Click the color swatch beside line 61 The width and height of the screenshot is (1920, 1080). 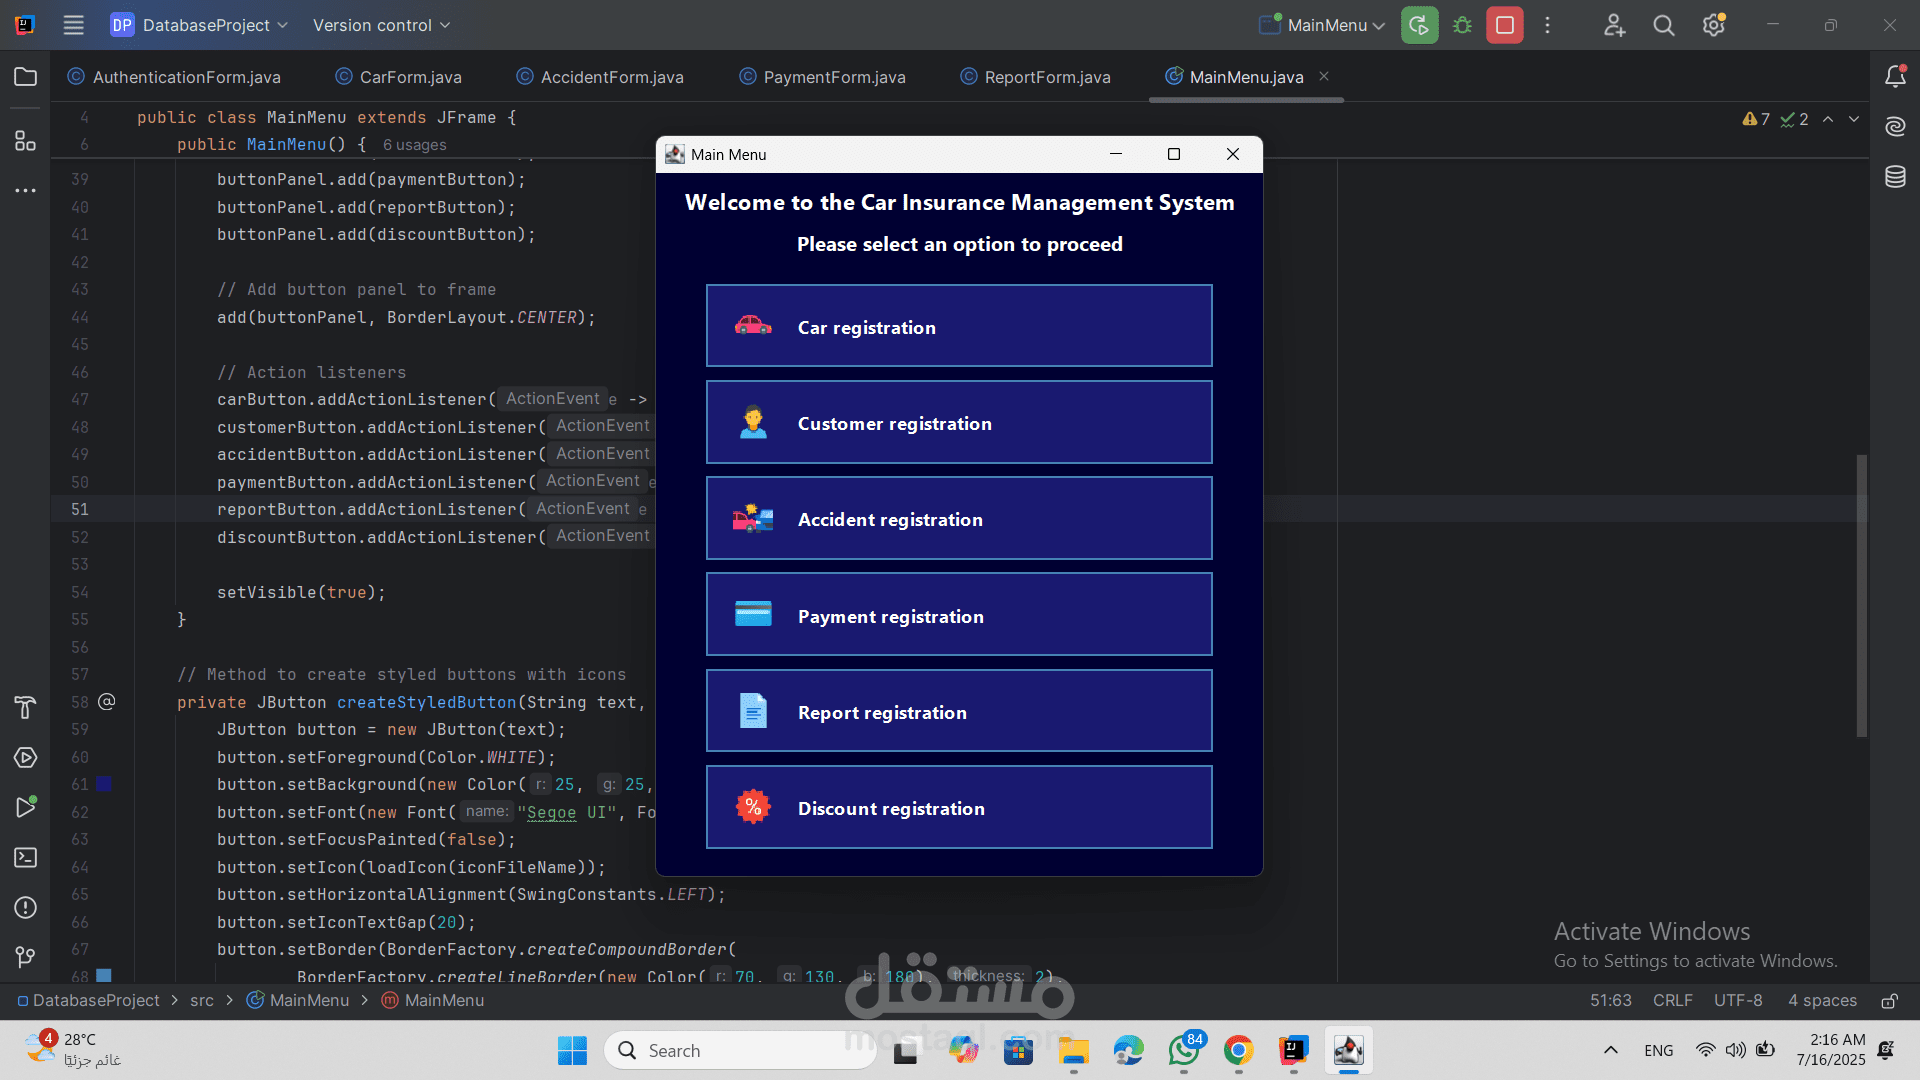pos(104,785)
